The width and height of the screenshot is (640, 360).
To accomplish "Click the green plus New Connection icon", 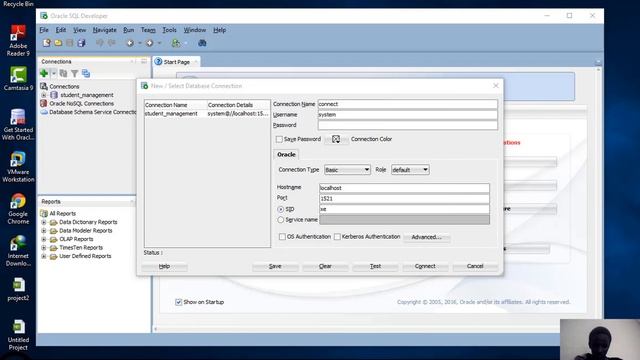I will [44, 73].
